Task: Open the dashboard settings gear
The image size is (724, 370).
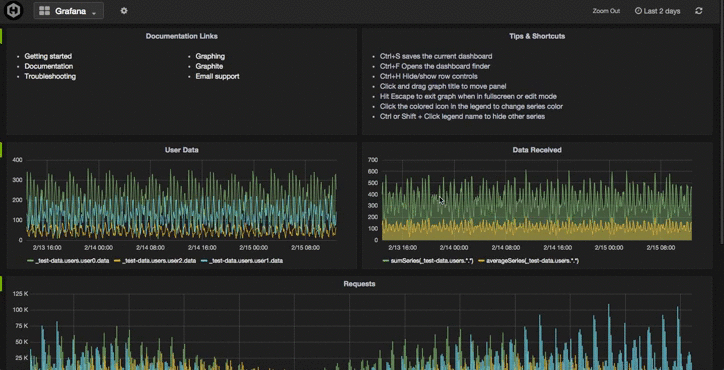Action: pyautogui.click(x=124, y=11)
